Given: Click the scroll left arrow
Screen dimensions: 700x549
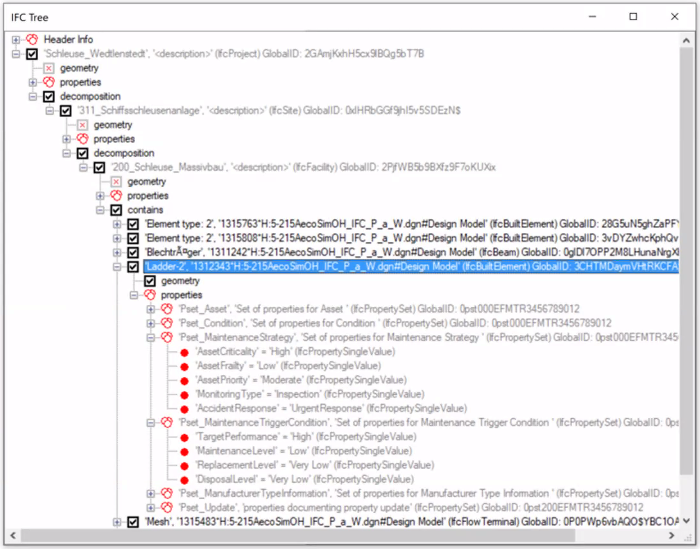Looking at the screenshot, I should click(x=13, y=535).
